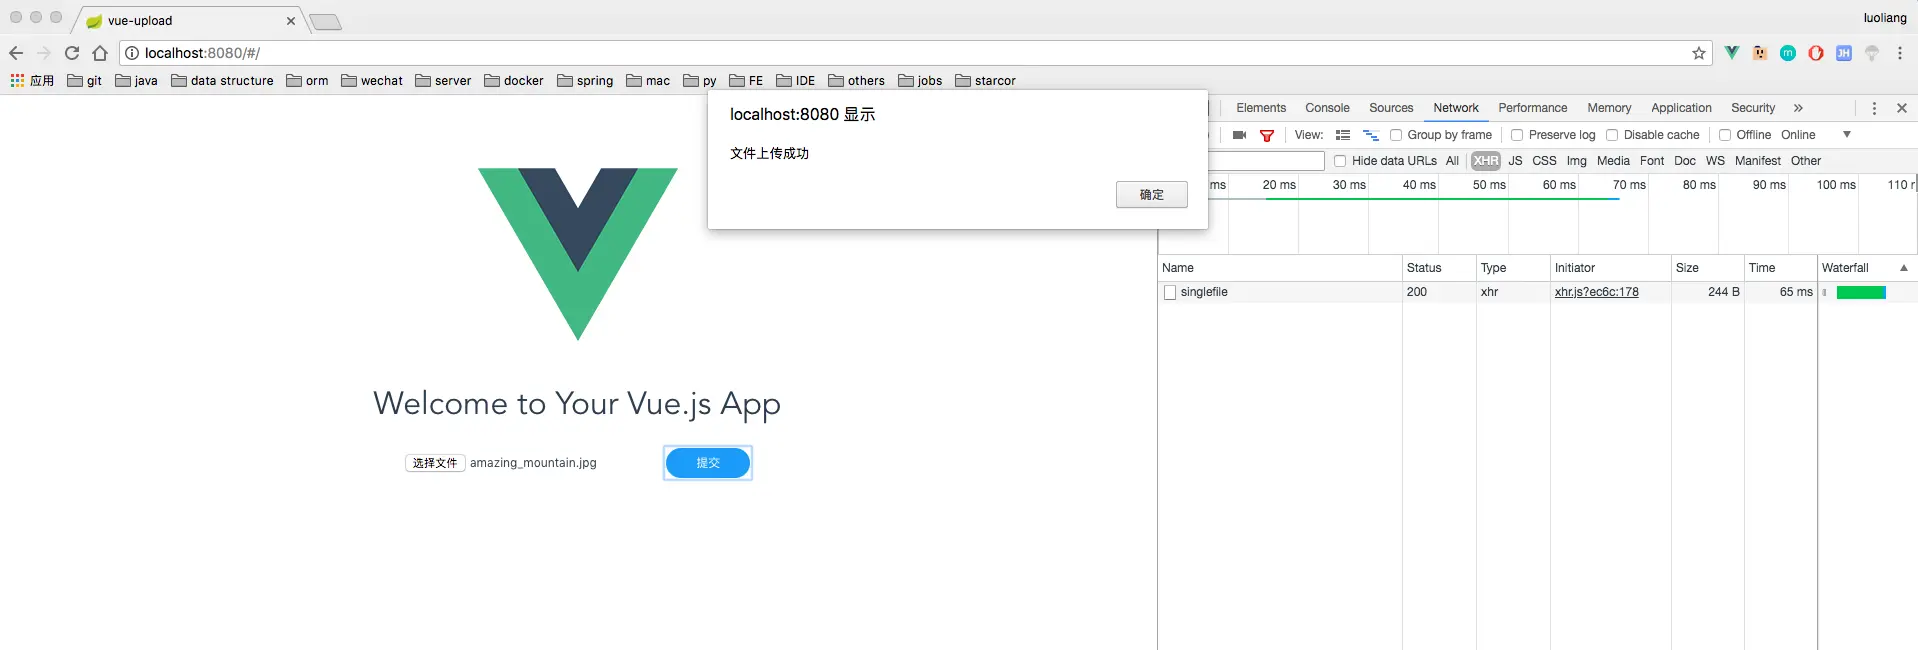Switch to large request rows view

(x=1343, y=135)
